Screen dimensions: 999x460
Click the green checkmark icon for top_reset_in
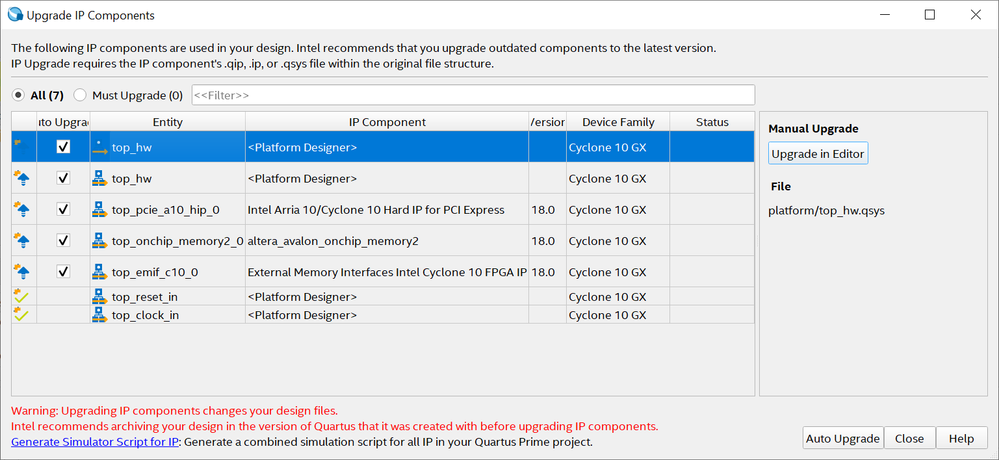point(21,297)
